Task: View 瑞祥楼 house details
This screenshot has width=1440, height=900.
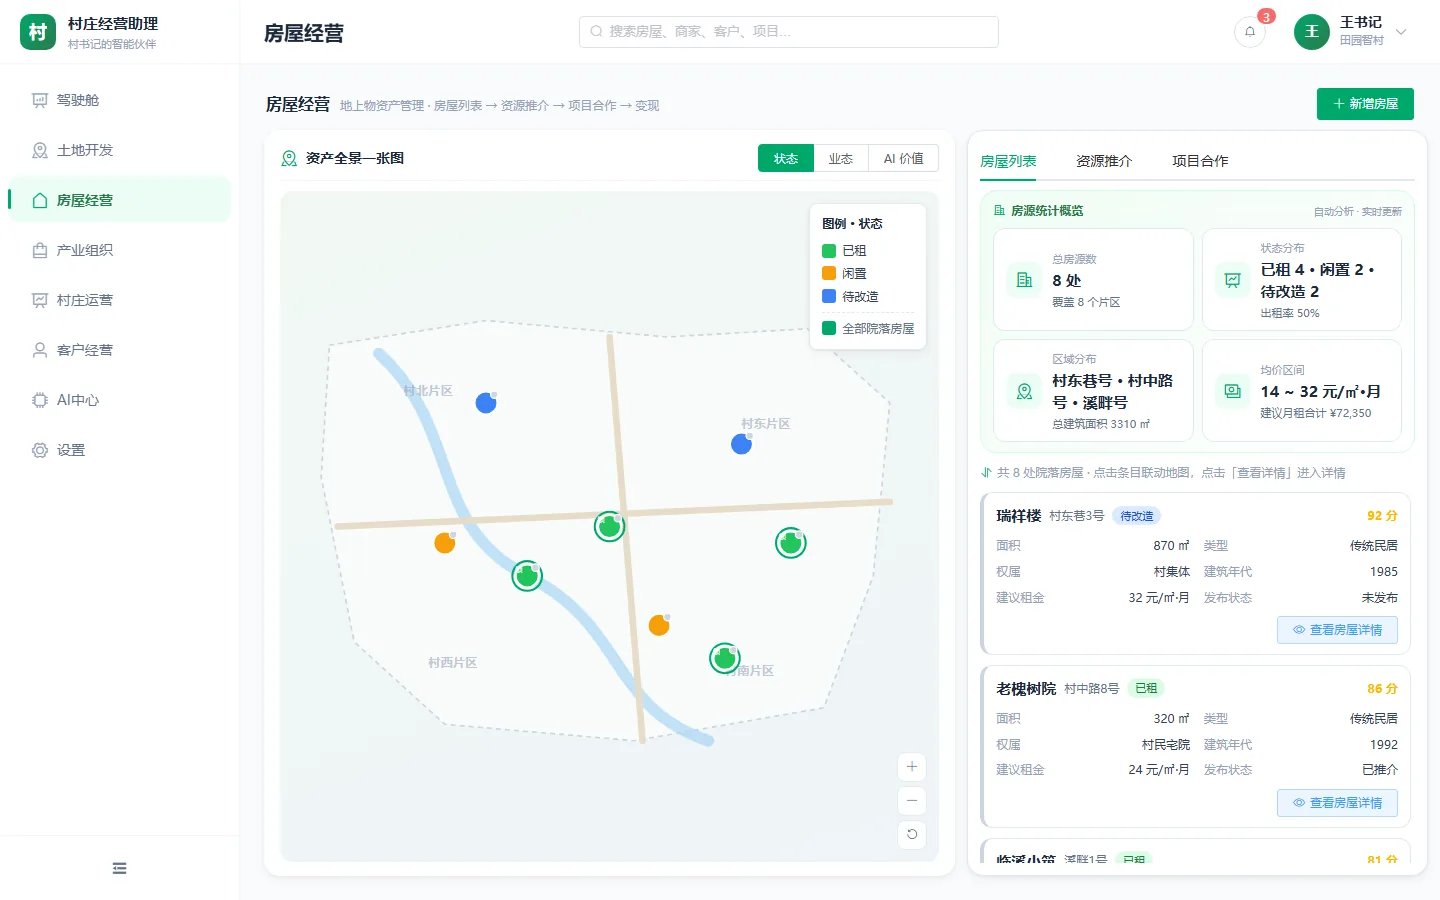Action: [x=1337, y=630]
